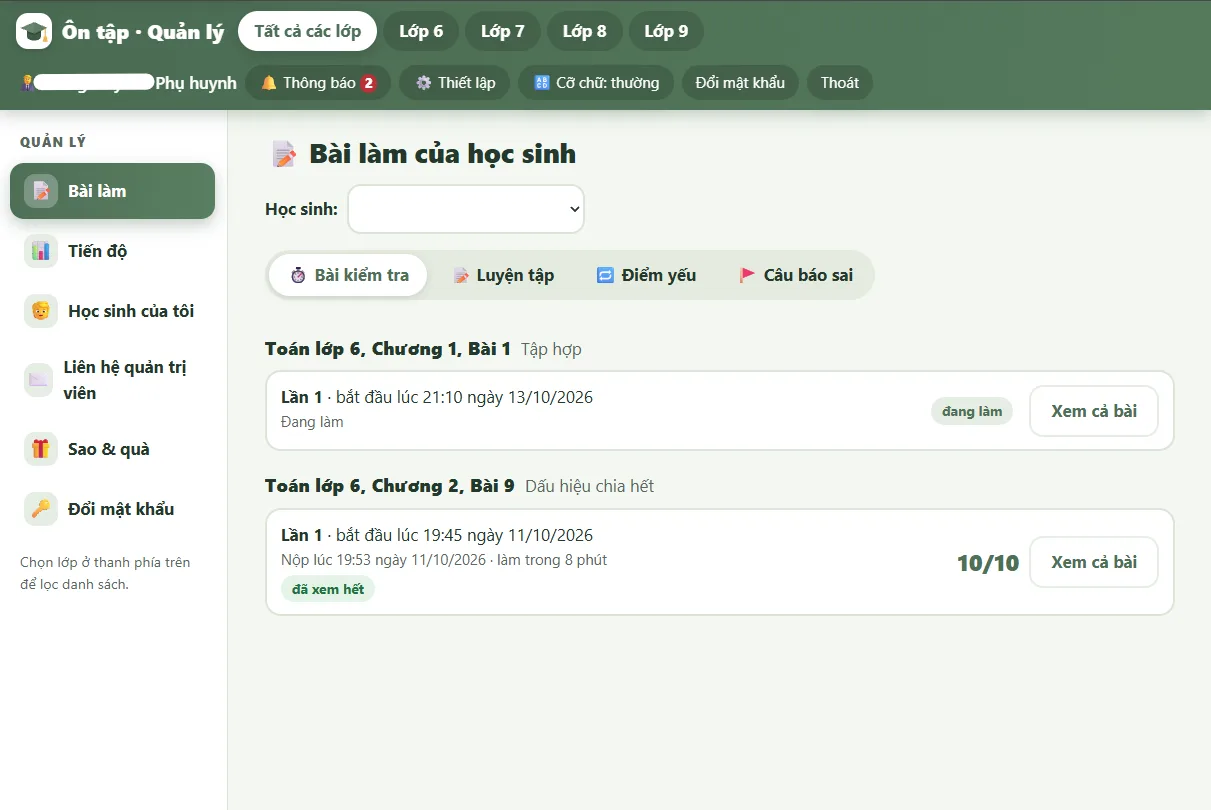Image resolution: width=1211 pixels, height=810 pixels.
Task: Click the Sao & quà gift icon
Action: (x=41, y=449)
